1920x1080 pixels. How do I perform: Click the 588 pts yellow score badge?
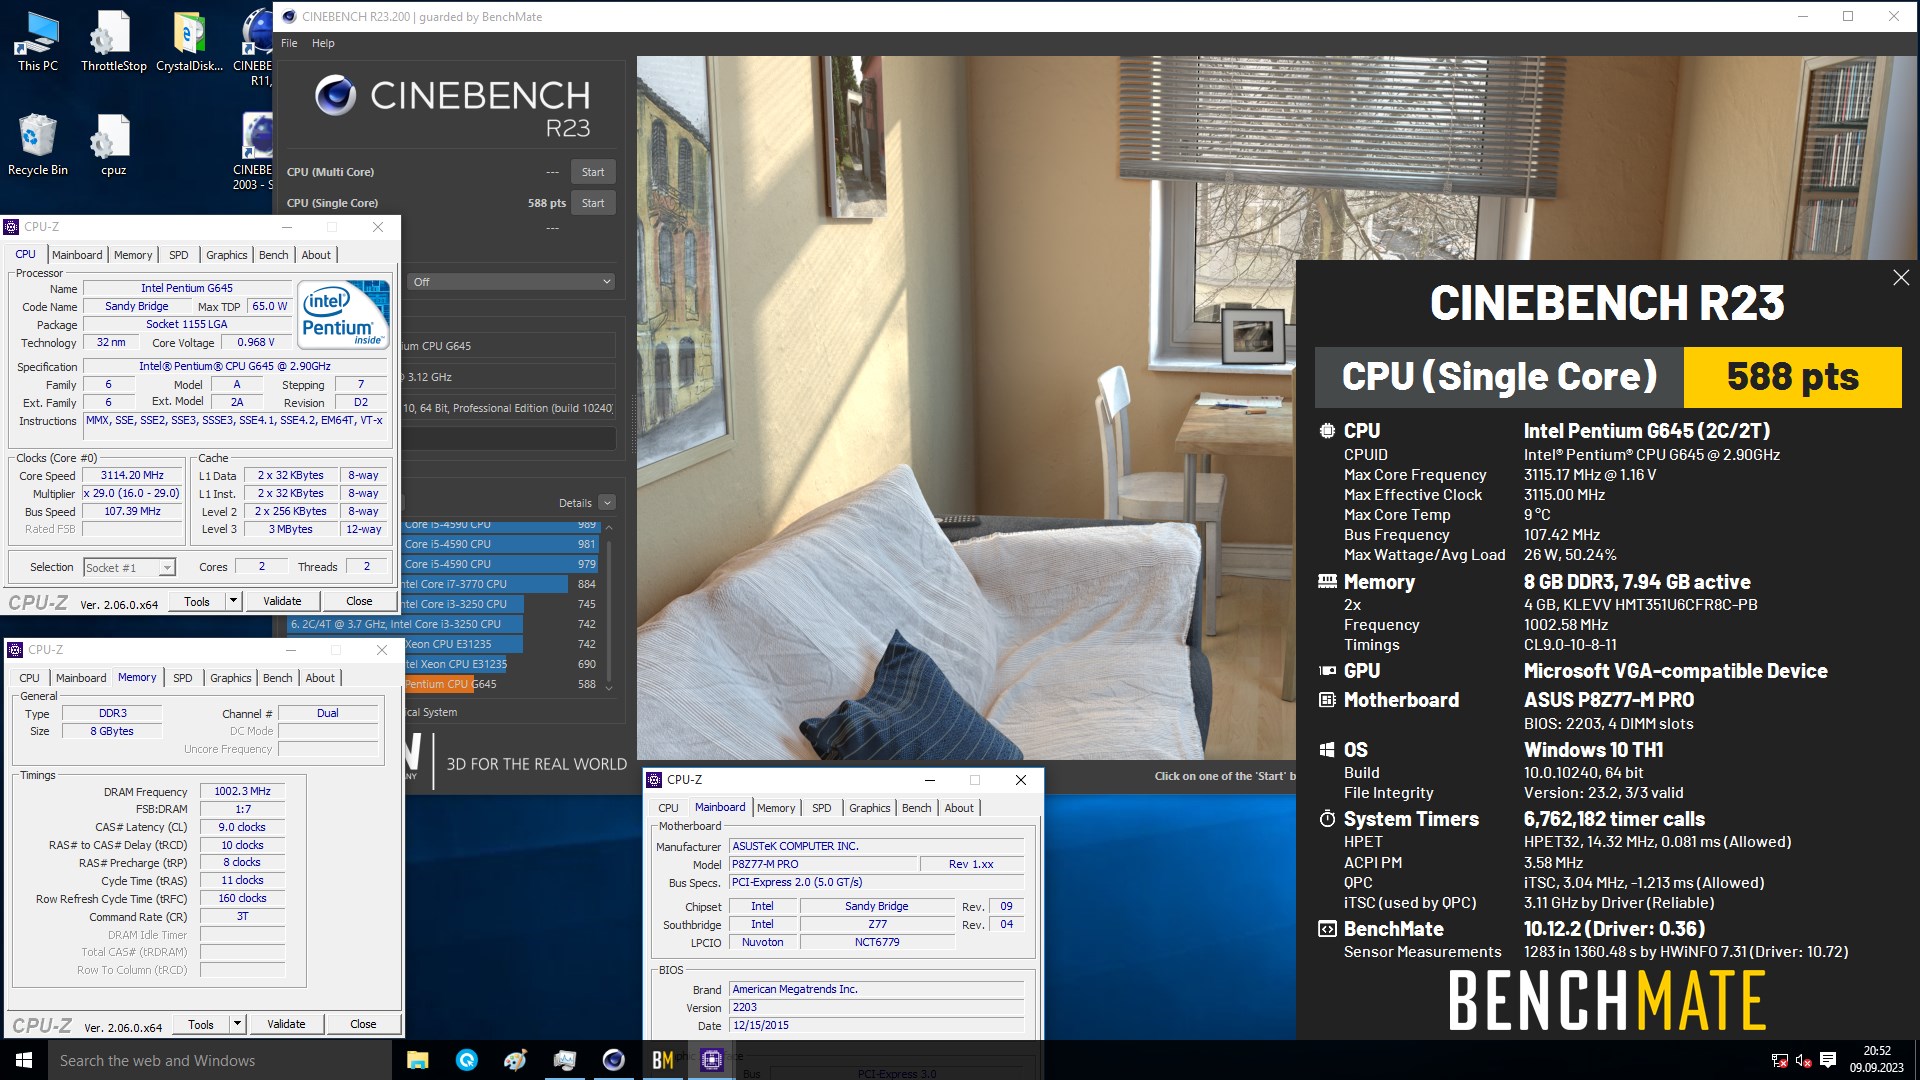tap(1792, 377)
